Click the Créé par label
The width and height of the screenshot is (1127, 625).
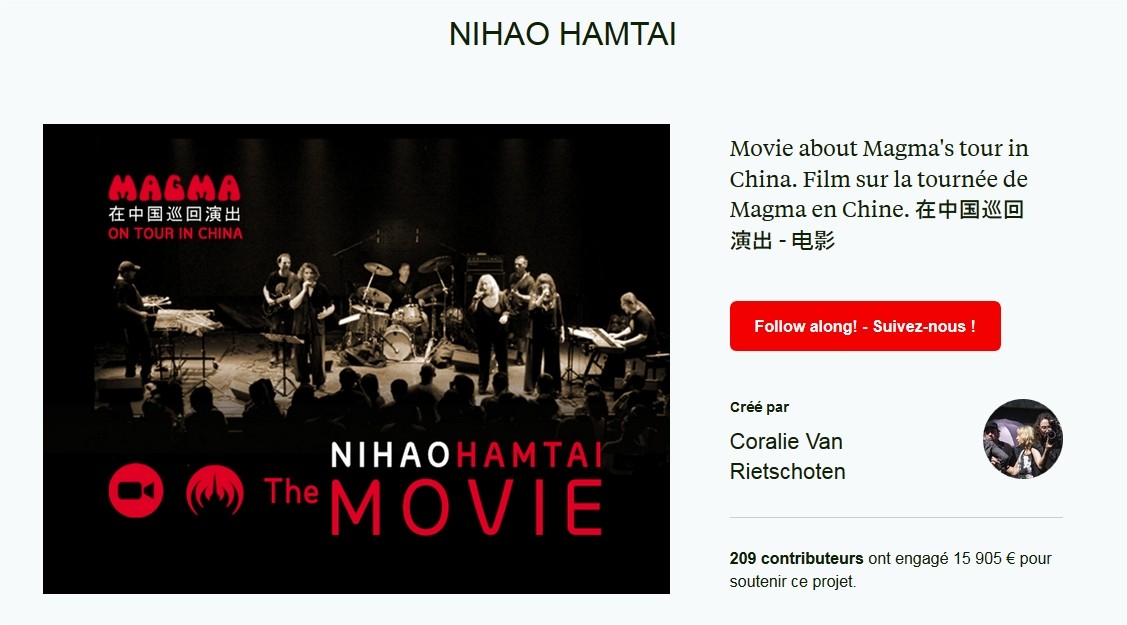(x=759, y=407)
